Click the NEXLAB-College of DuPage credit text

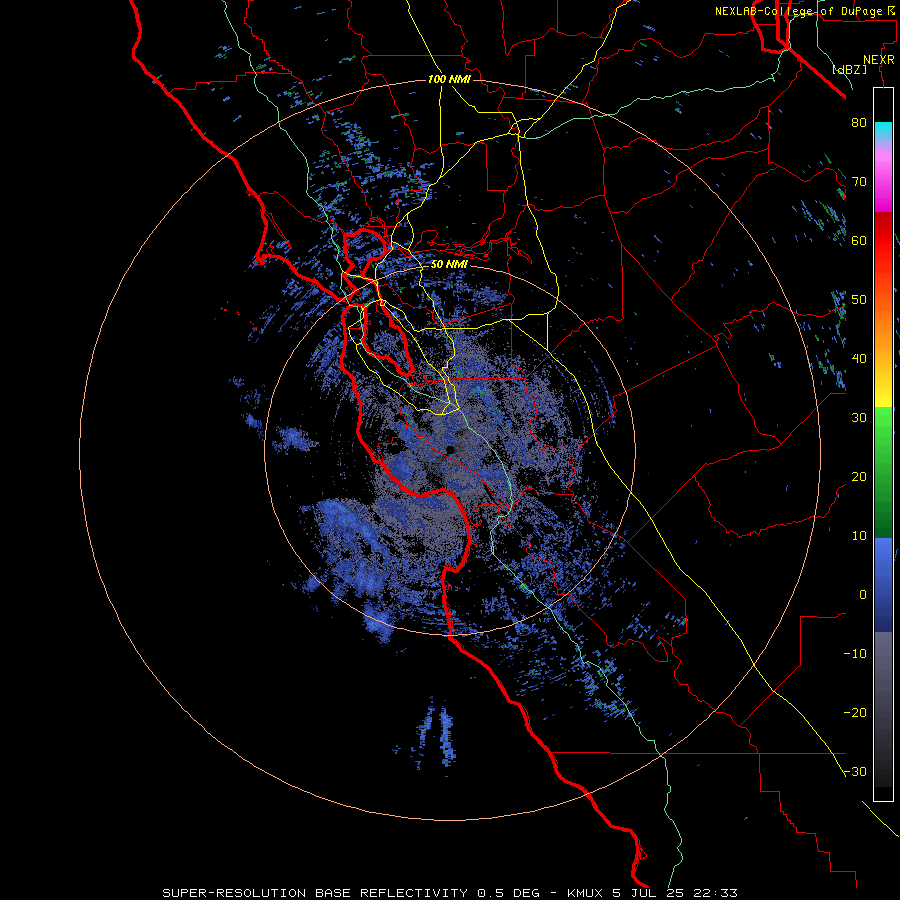[804, 11]
